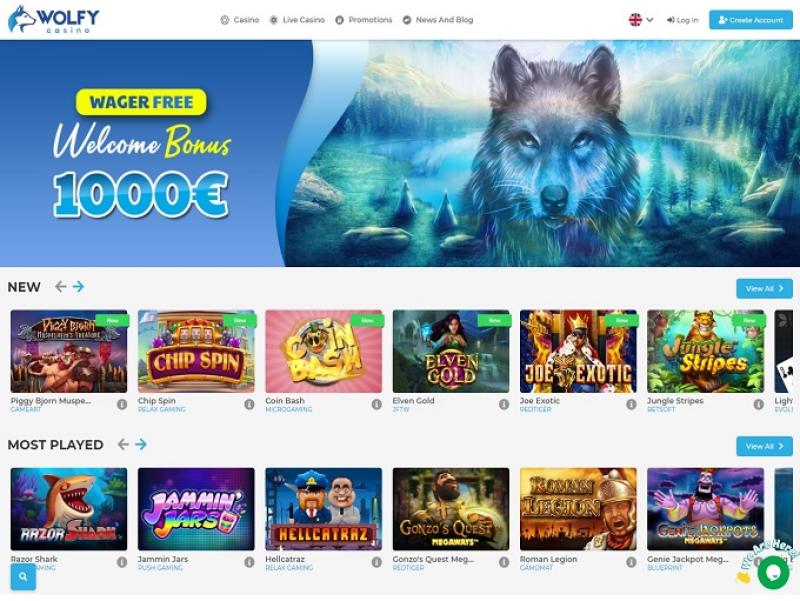Go to Promotions page
800x601 pixels.
(364, 20)
